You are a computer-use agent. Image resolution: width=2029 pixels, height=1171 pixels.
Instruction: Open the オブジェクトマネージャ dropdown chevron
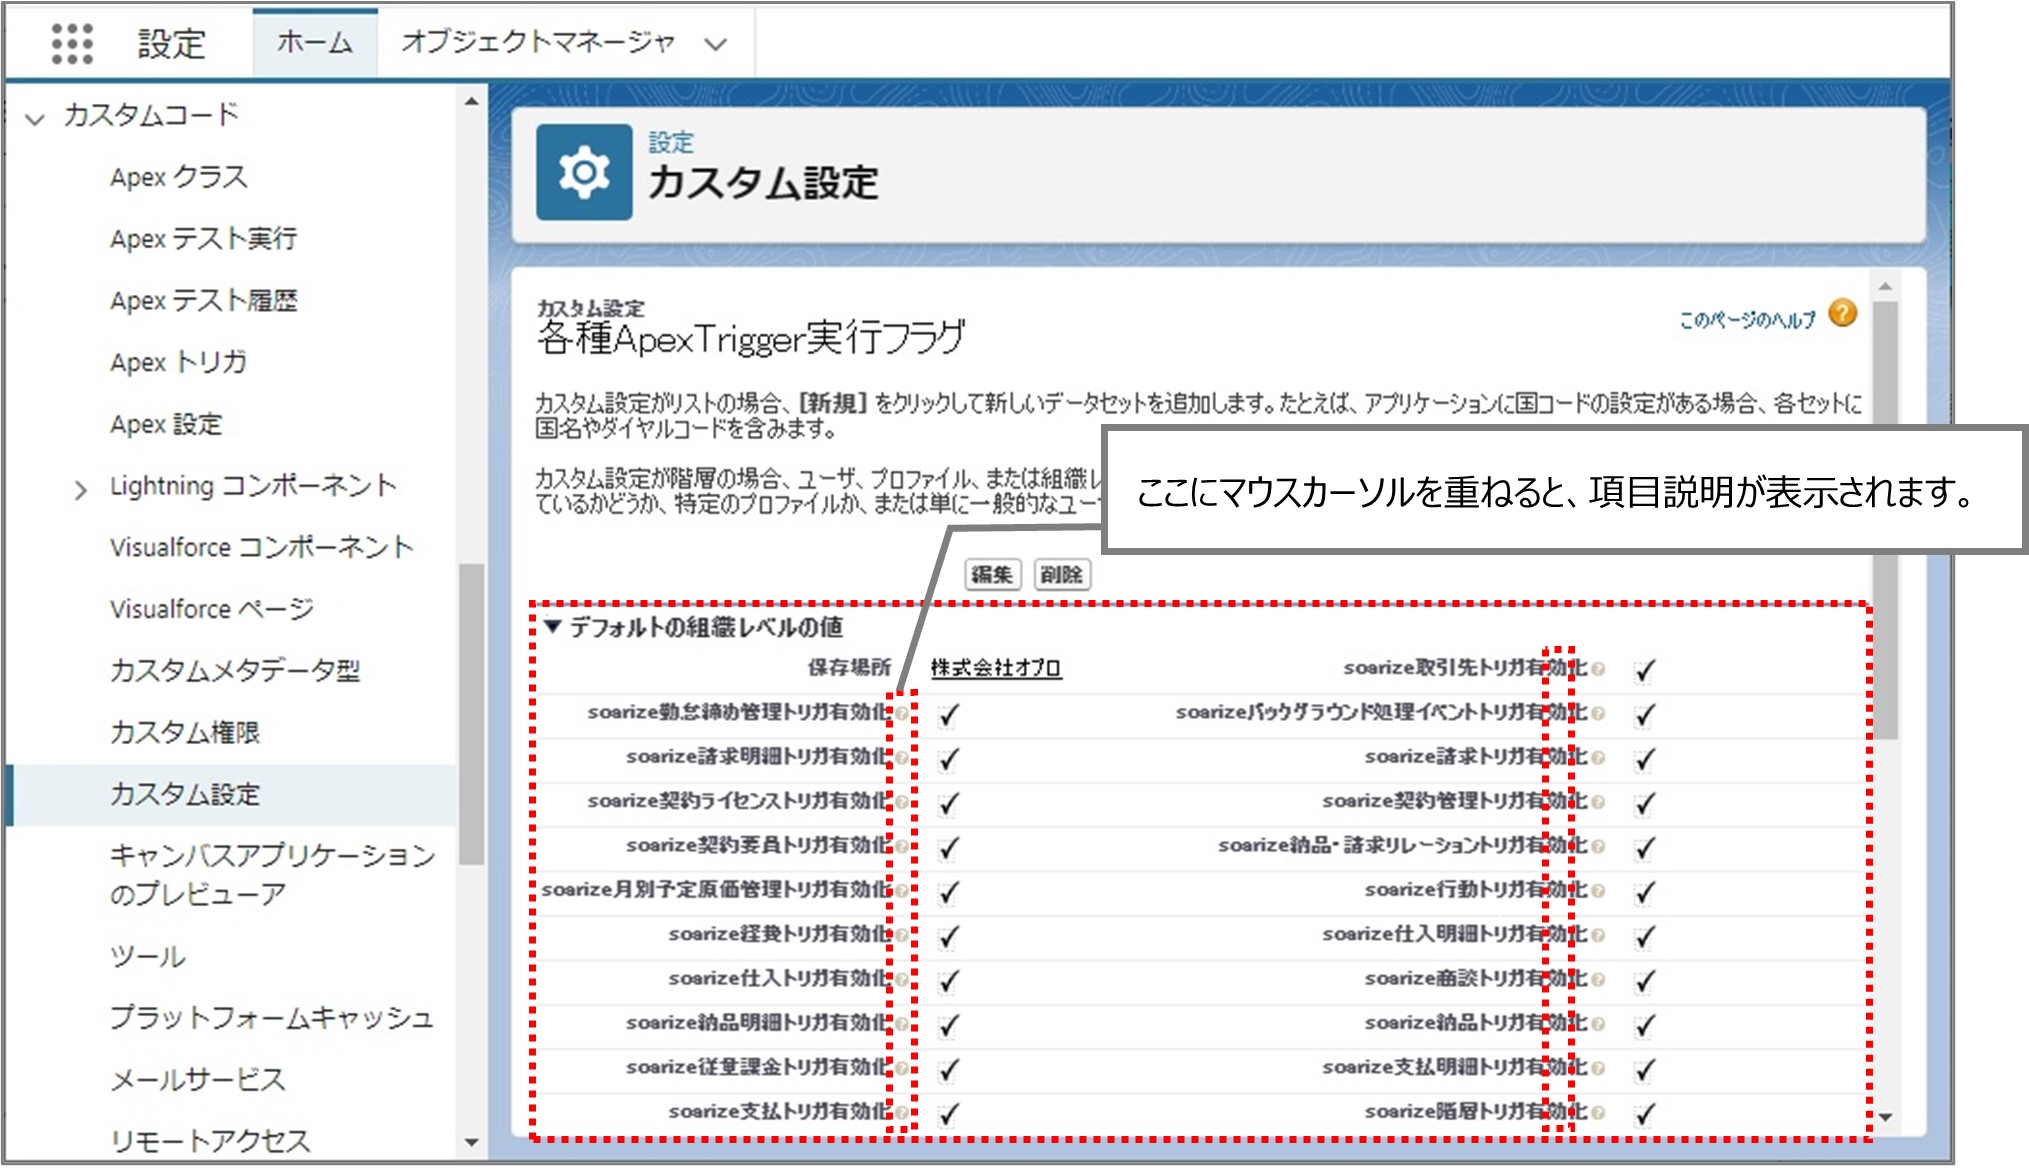715,44
